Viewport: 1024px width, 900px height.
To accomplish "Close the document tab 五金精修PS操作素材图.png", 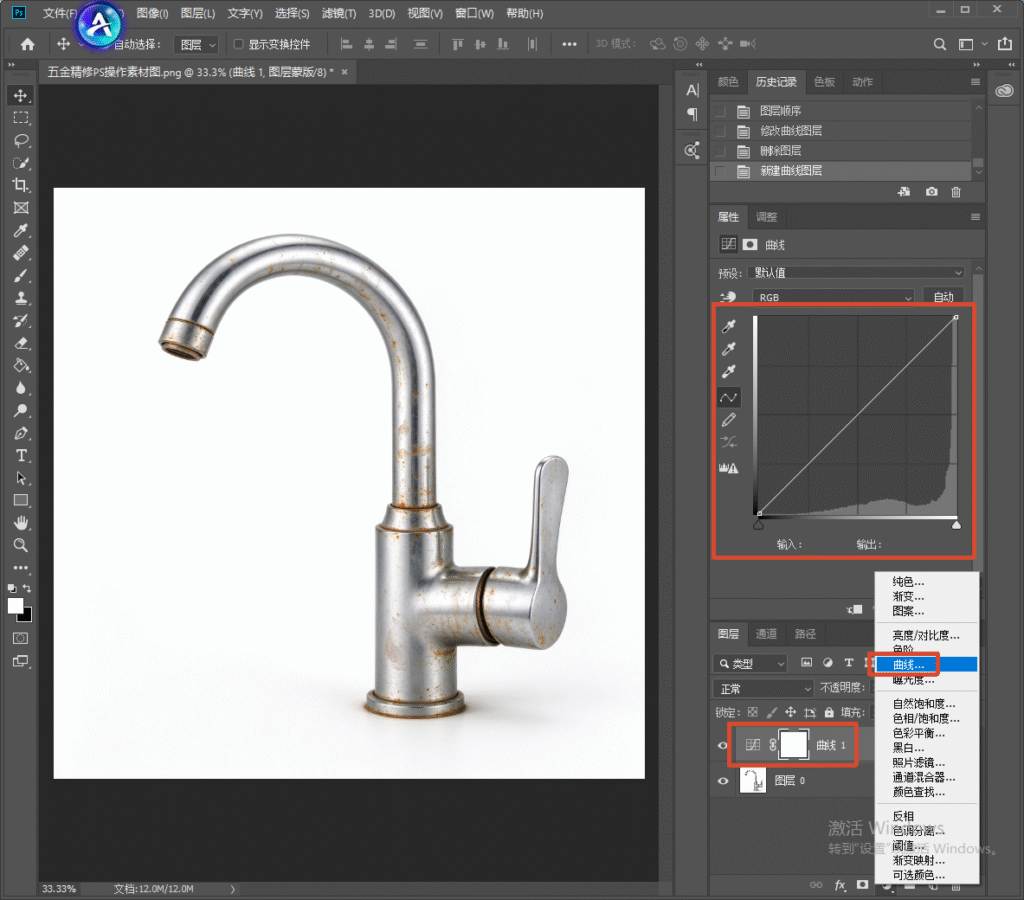I will click(x=344, y=72).
